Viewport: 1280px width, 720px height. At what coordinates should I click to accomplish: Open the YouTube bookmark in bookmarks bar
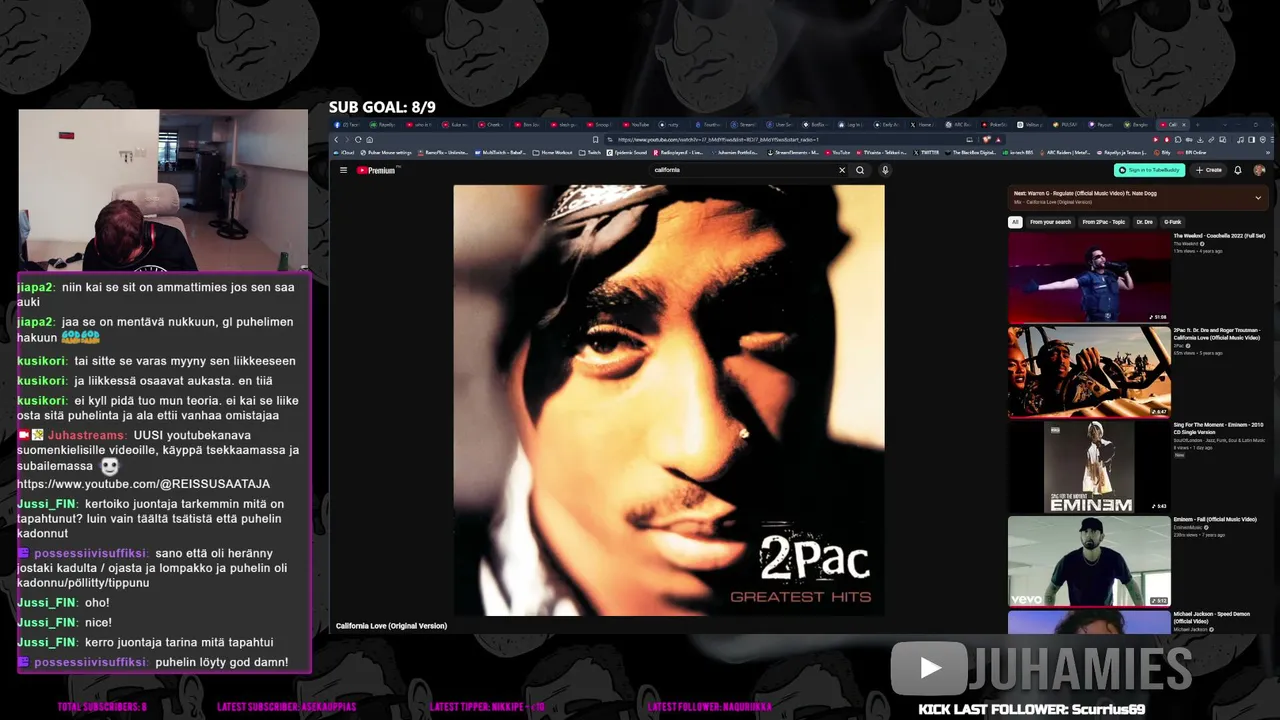(837, 153)
